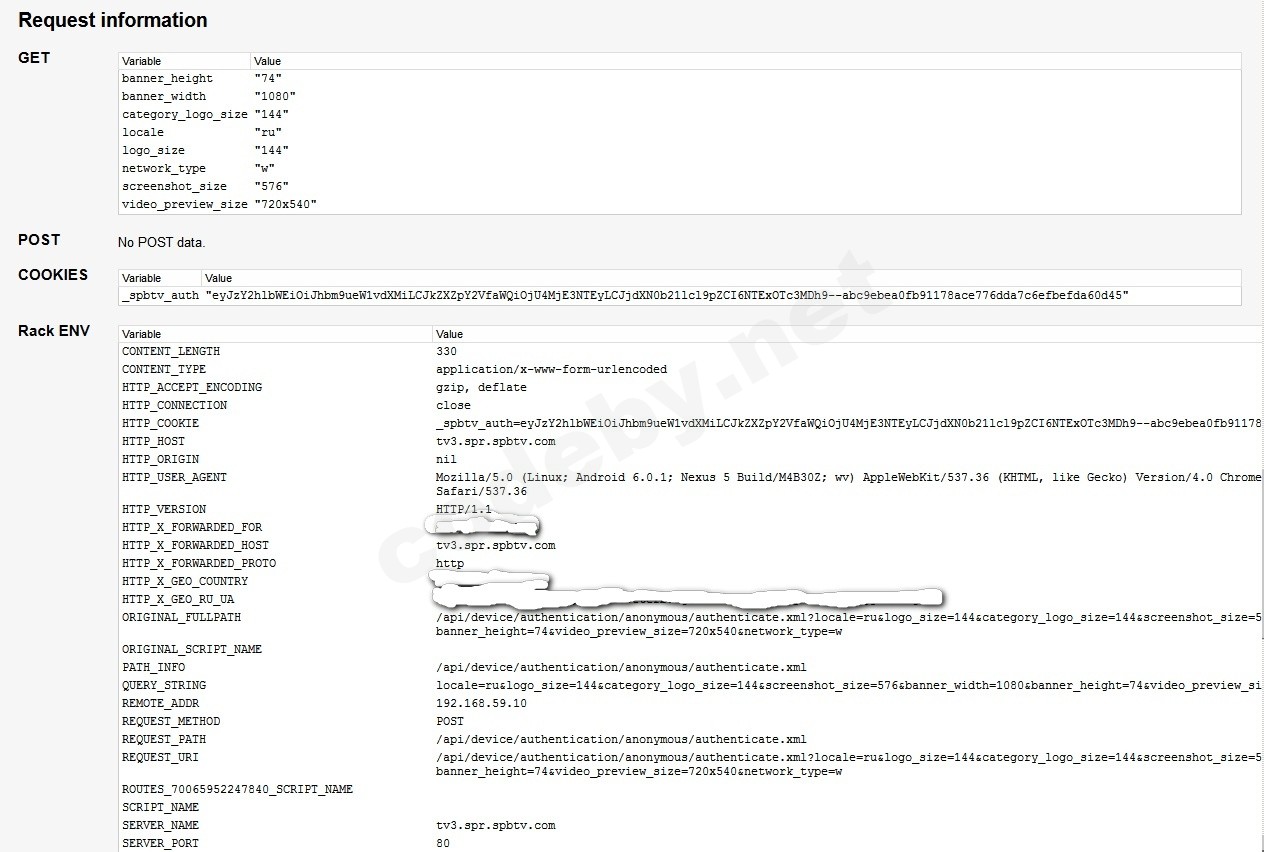Viewport: 1264px width, 852px height.
Task: Click the Mozilla/5.0 user agent string
Action: click(x=849, y=484)
